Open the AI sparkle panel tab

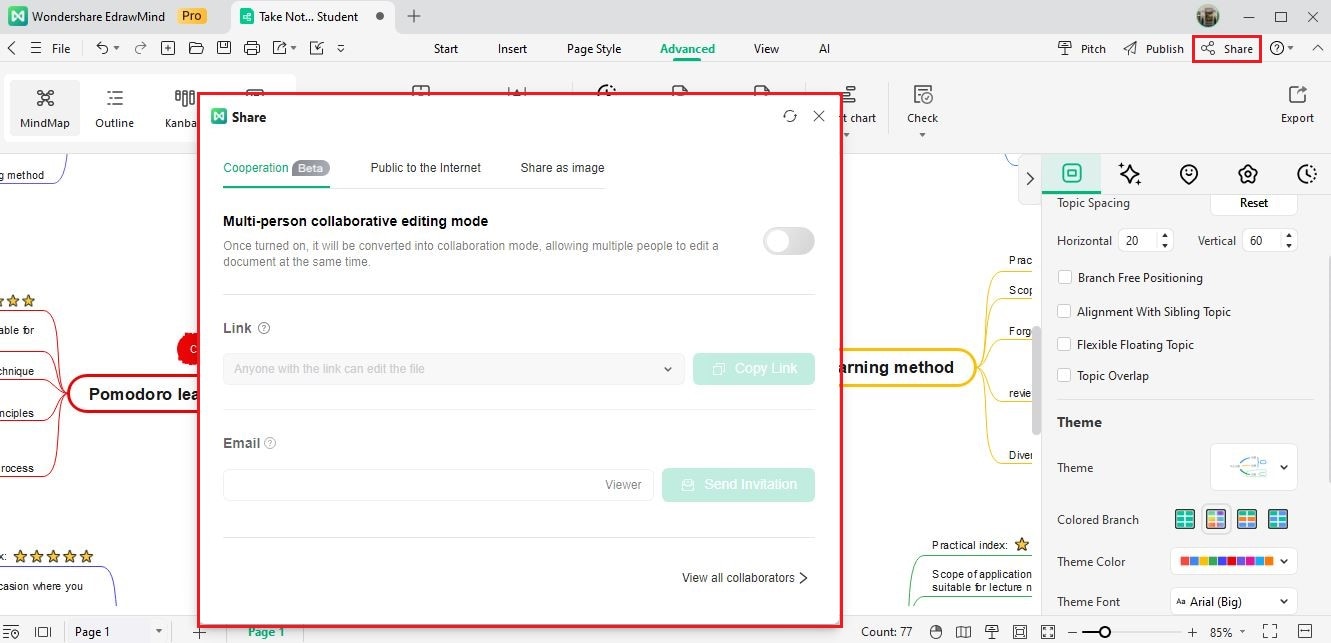point(1130,173)
